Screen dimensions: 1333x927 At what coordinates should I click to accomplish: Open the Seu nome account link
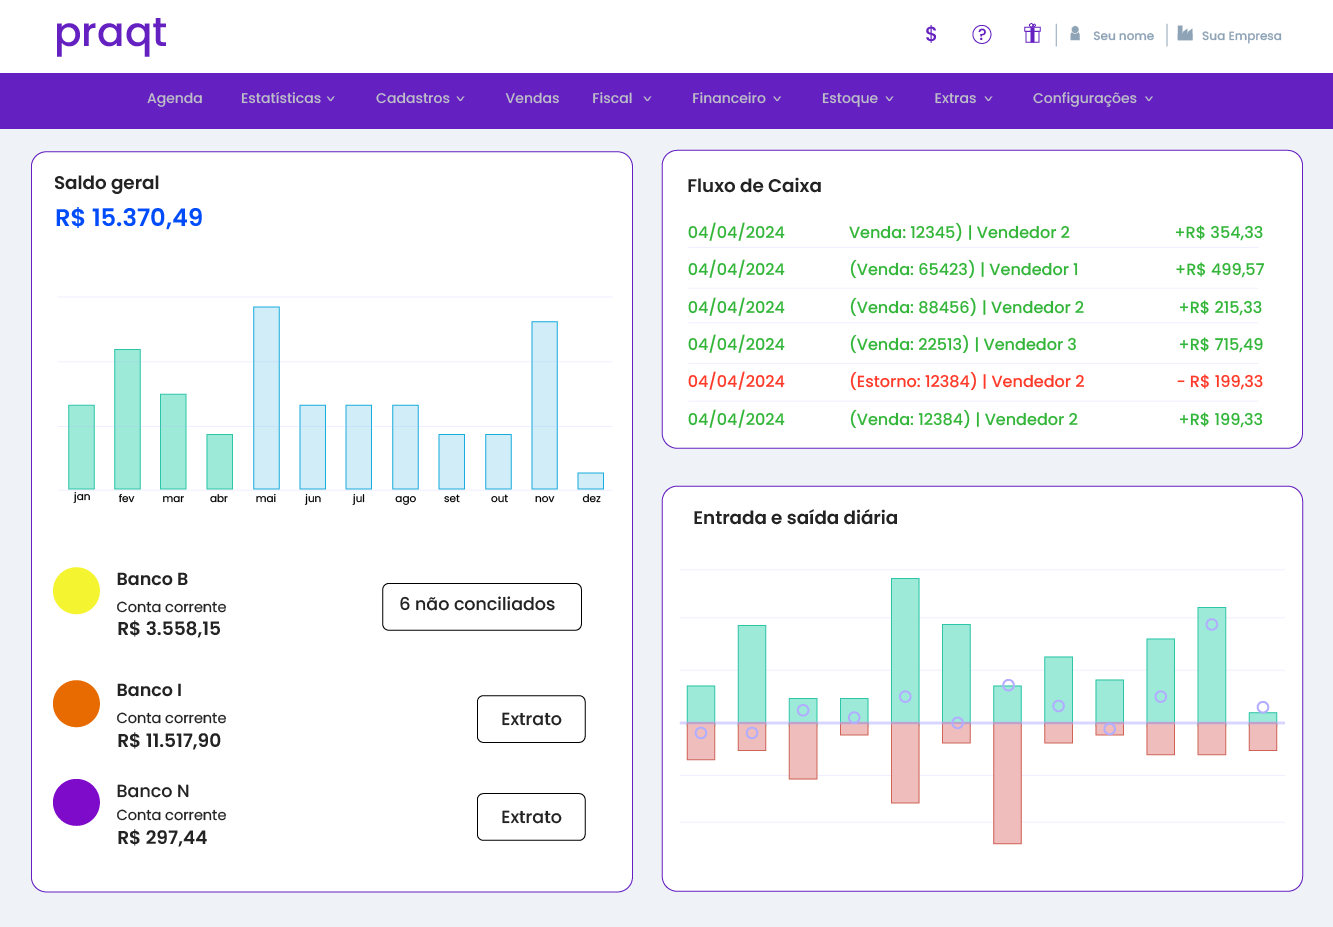tap(1123, 36)
